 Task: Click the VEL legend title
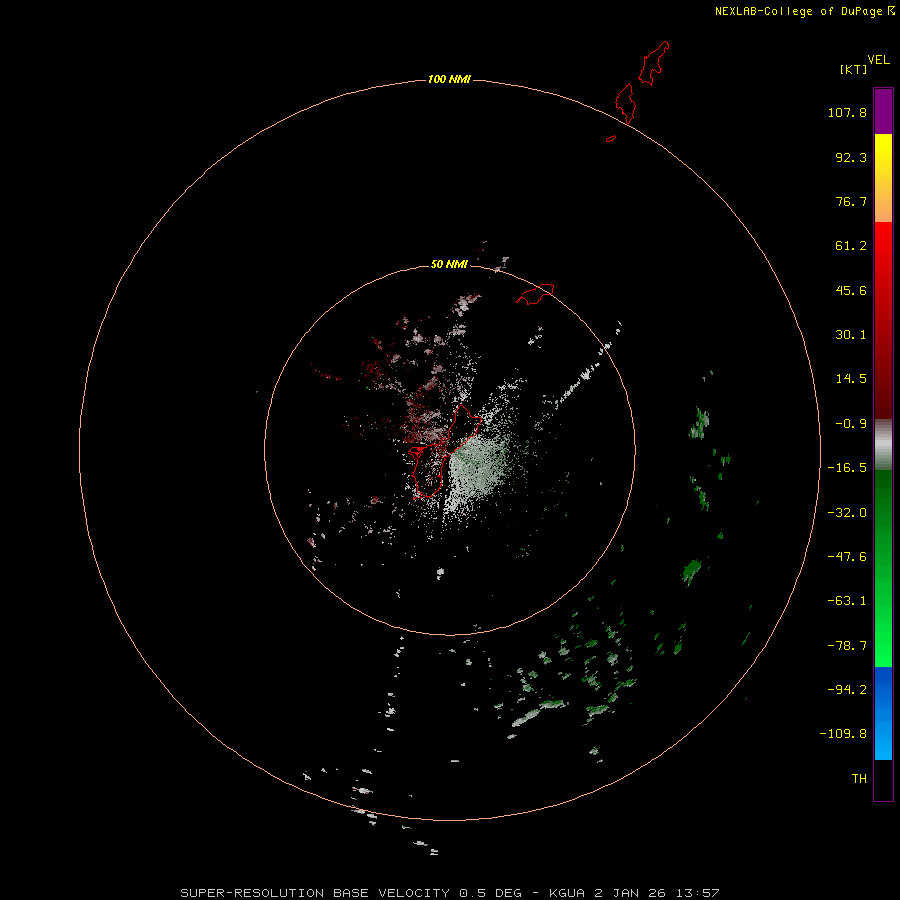click(x=878, y=60)
